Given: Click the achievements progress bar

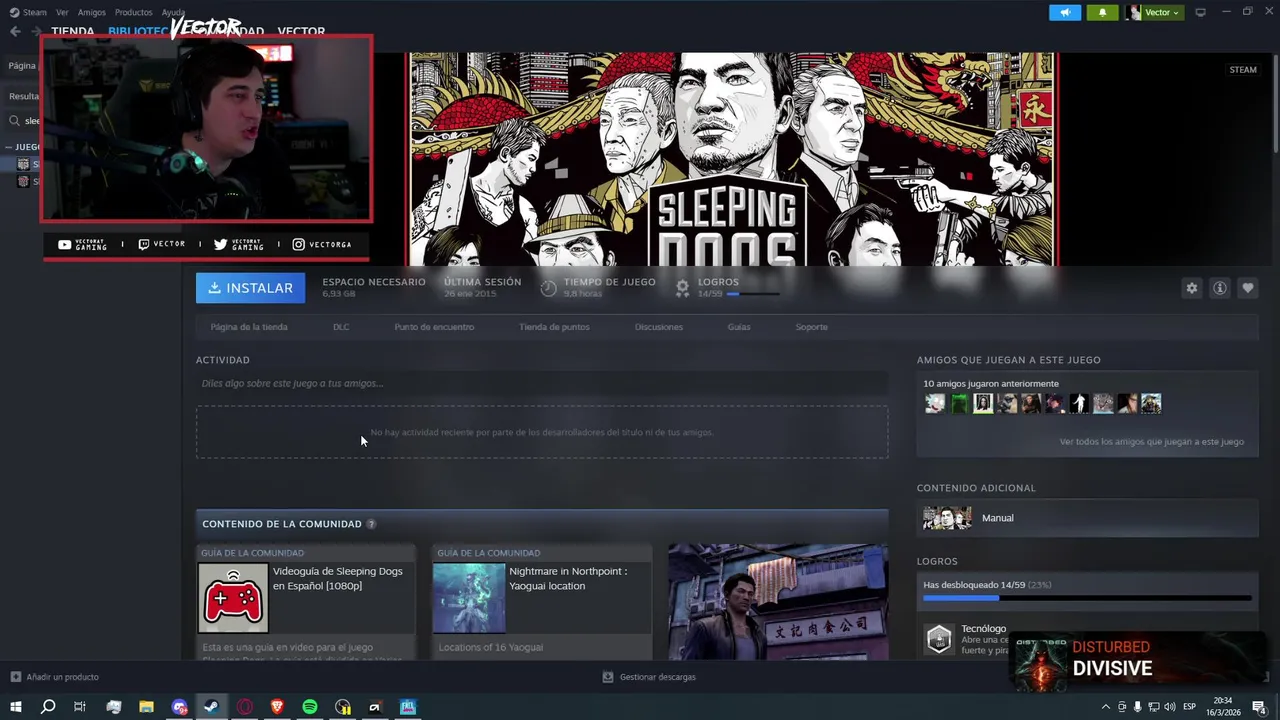Looking at the screenshot, I should coord(1087,598).
